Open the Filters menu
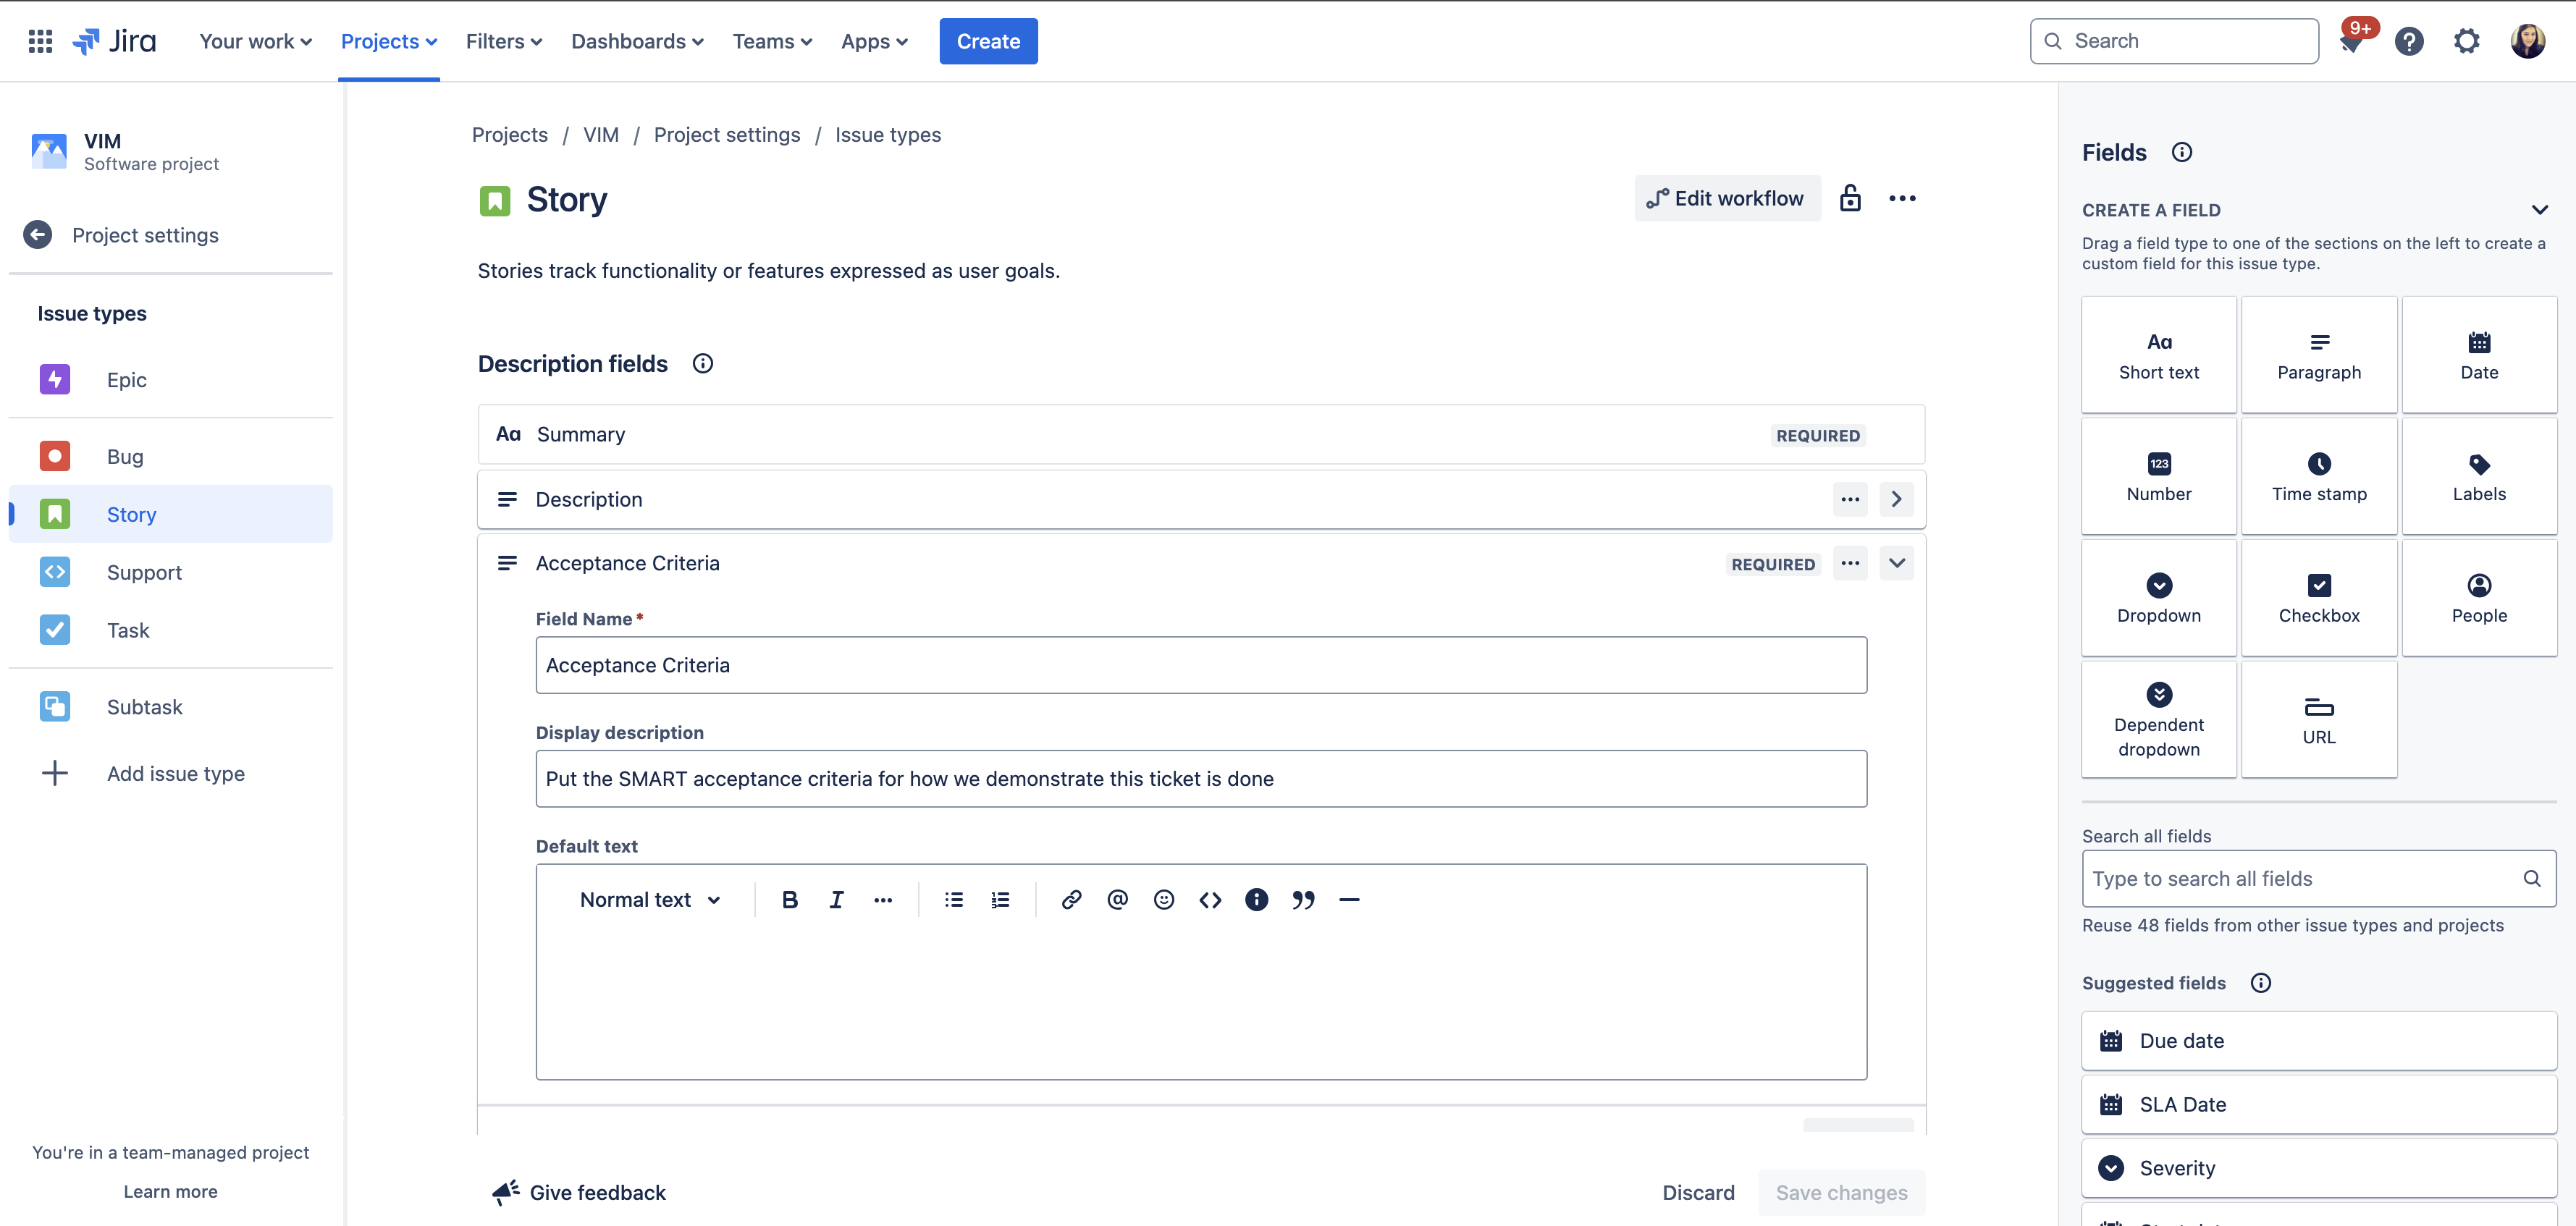2576x1226 pixels. pyautogui.click(x=503, y=41)
